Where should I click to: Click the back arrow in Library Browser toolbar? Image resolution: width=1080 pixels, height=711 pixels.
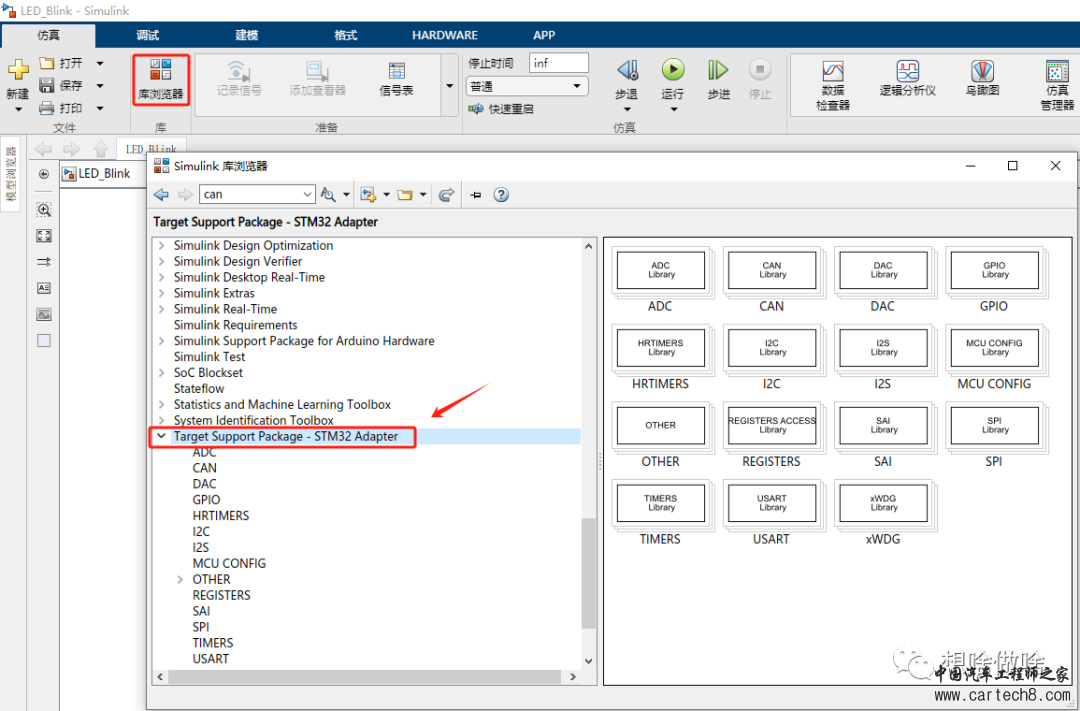(x=162, y=195)
